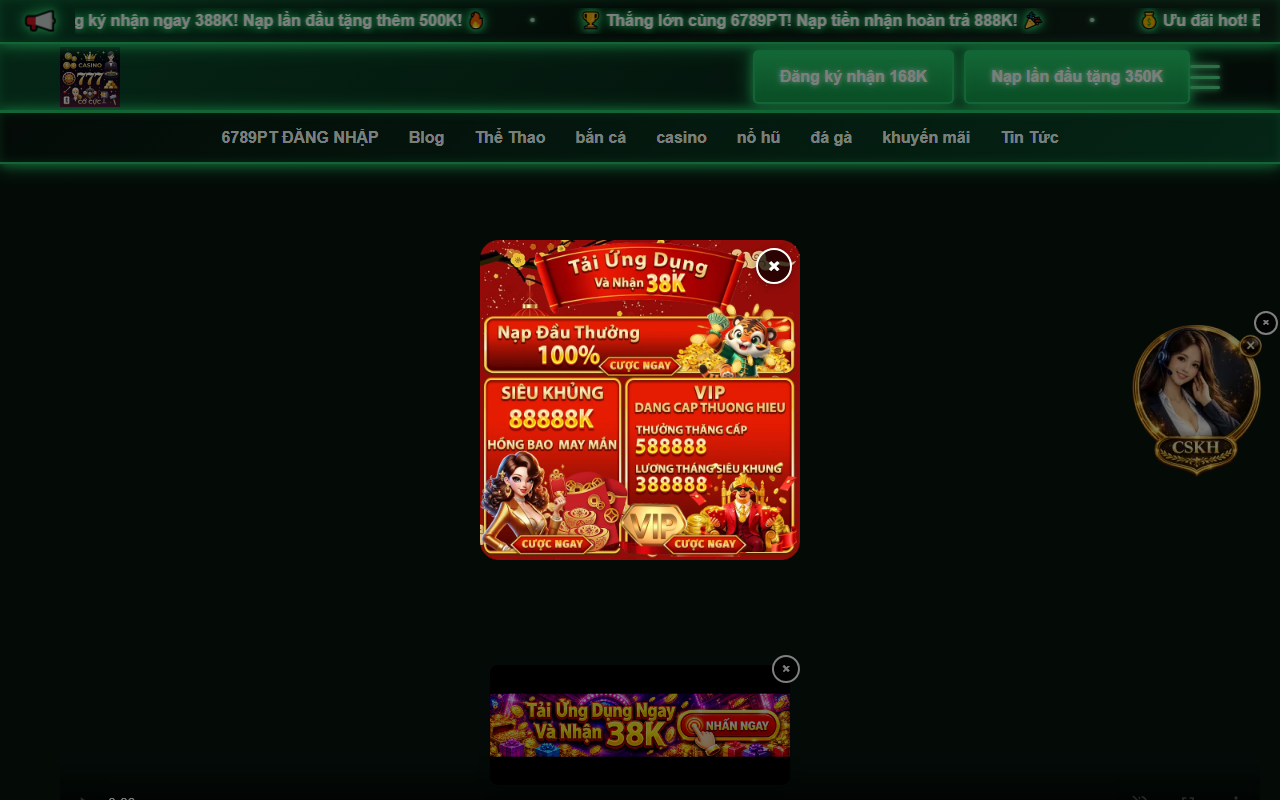The height and width of the screenshot is (800, 1280).
Task: Open the Blog menu item
Action: (x=426, y=138)
